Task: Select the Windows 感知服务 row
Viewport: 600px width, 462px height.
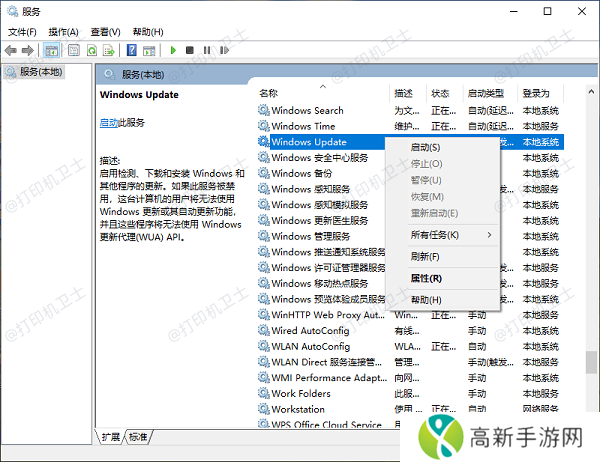Action: pos(320,189)
